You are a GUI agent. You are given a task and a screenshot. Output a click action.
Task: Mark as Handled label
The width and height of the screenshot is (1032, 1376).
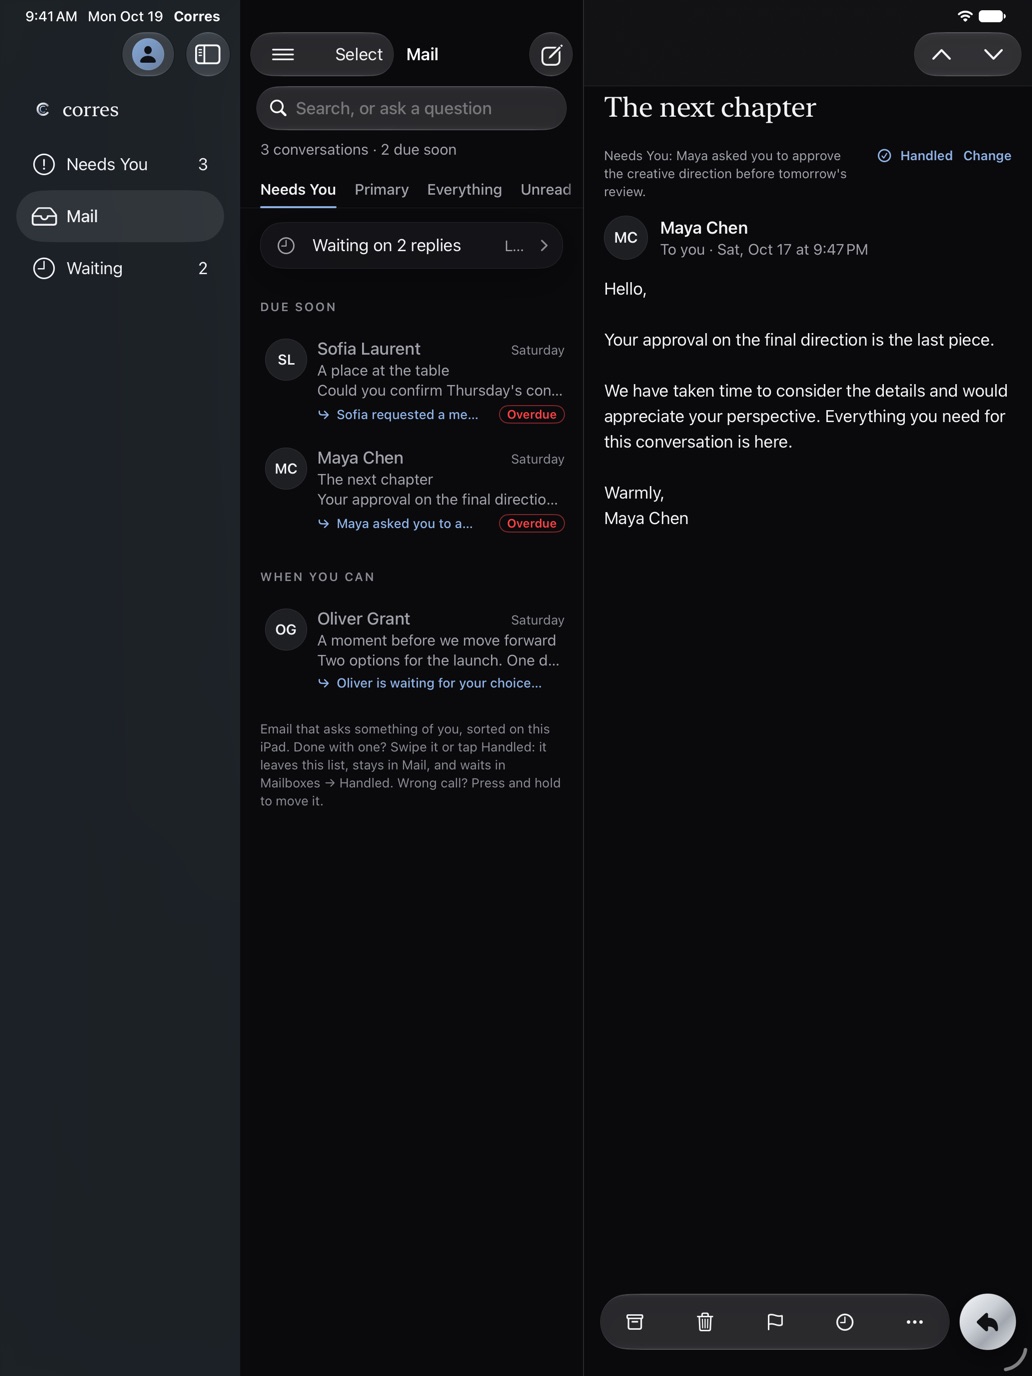(x=926, y=156)
